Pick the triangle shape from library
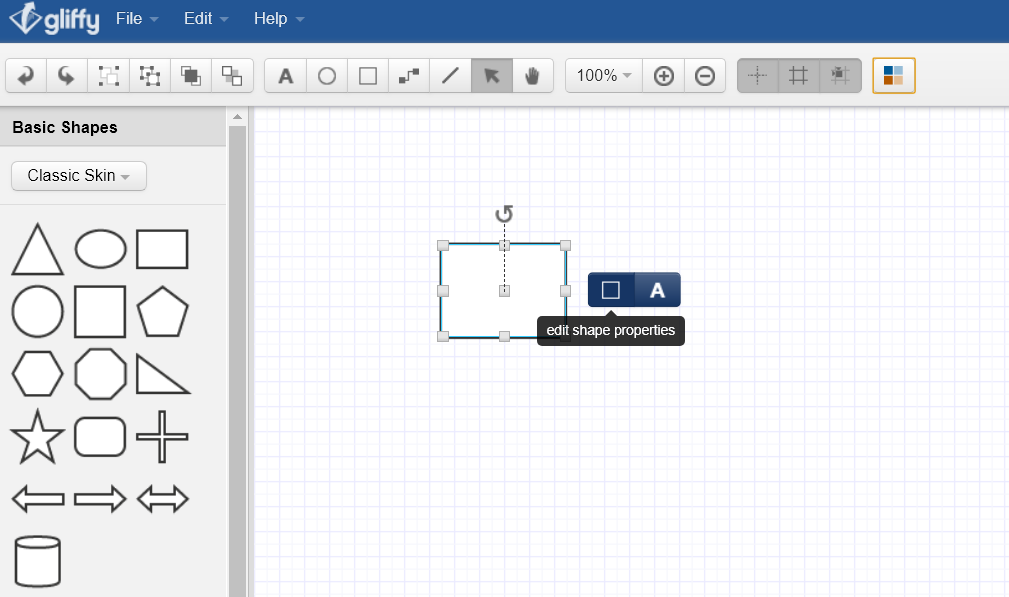Image resolution: width=1009 pixels, height=597 pixels. pos(37,250)
